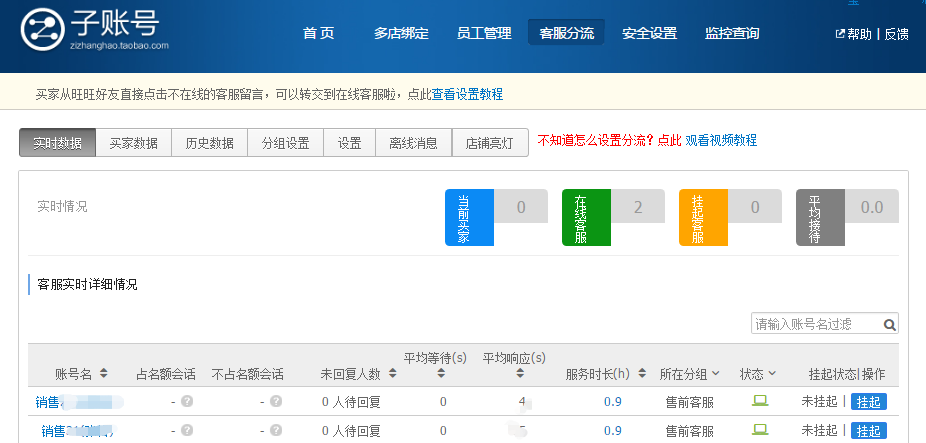The width and height of the screenshot is (926, 443).
Task: Click help icon beside first row's non-quota session
Action: coord(276,401)
